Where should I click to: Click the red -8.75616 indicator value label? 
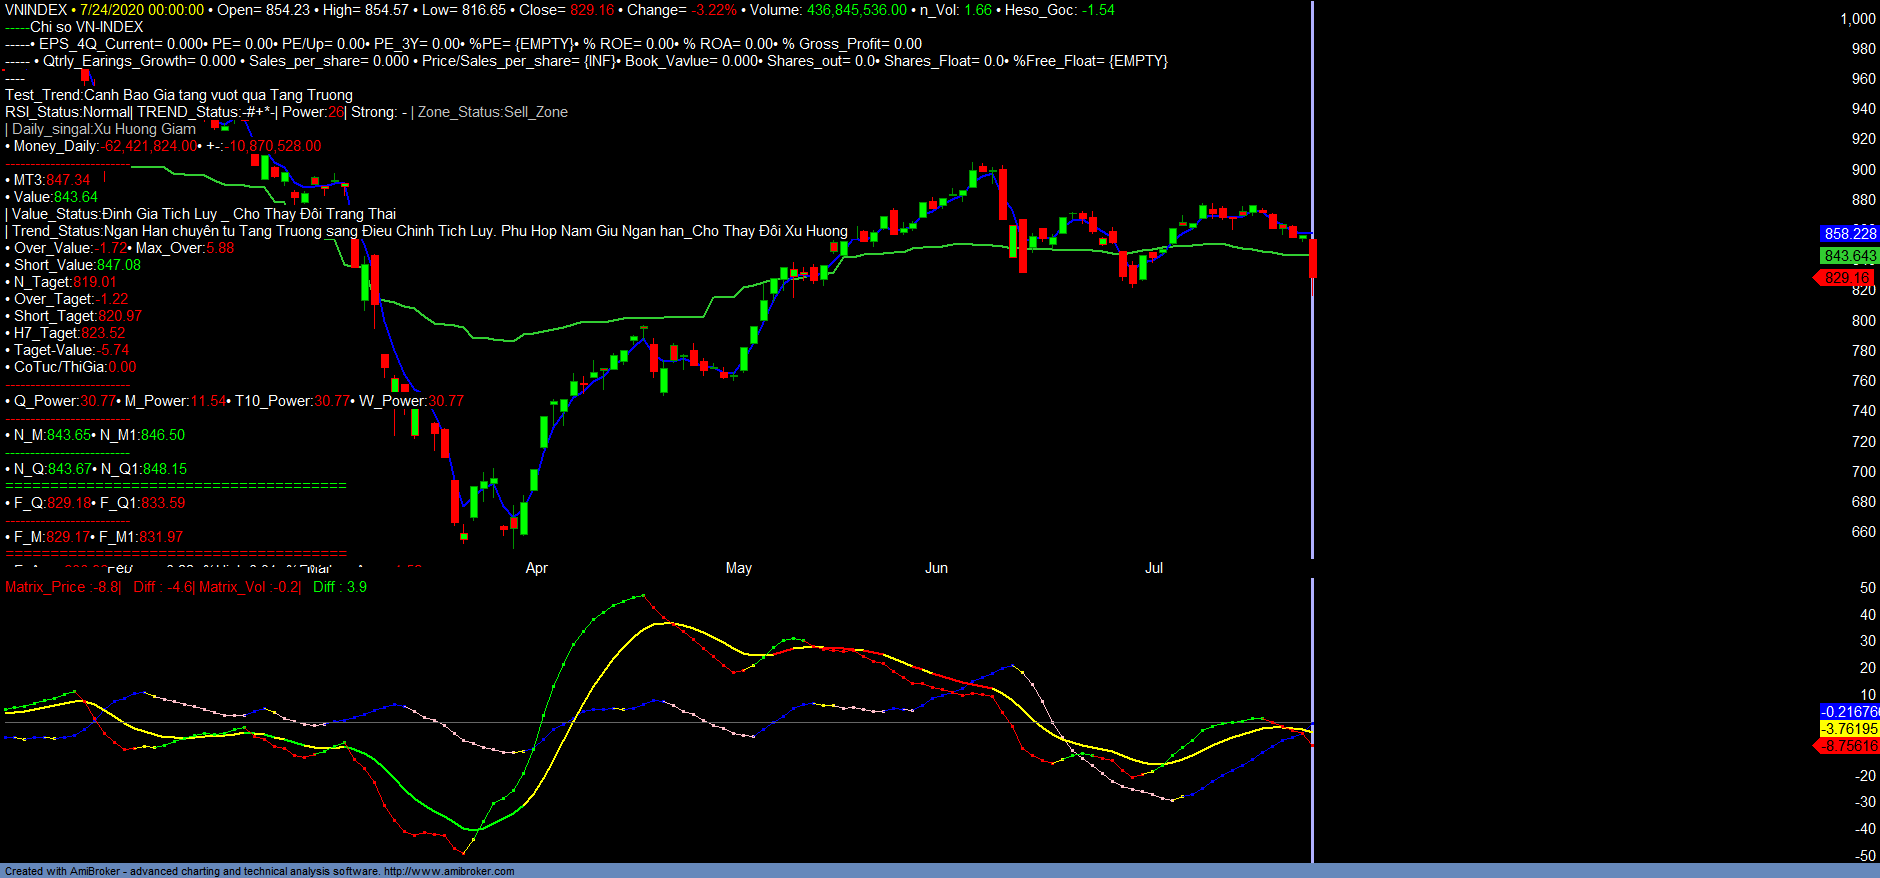pos(1849,746)
